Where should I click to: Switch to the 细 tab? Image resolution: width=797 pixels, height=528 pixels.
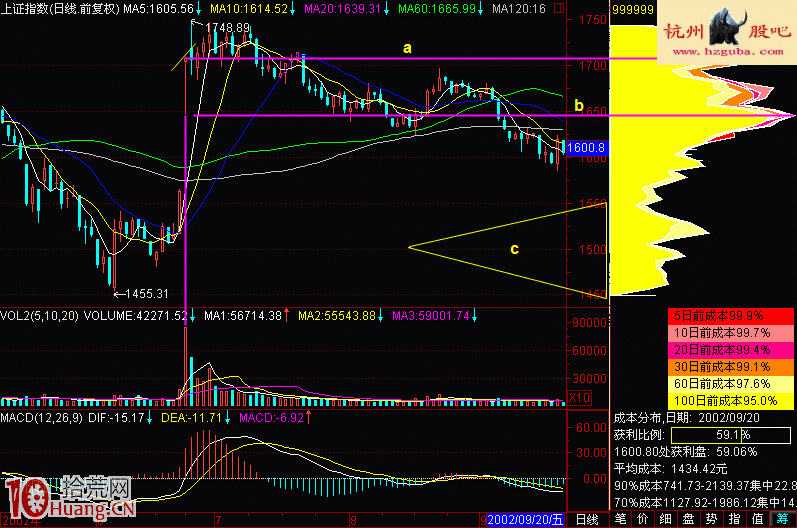click(x=665, y=519)
